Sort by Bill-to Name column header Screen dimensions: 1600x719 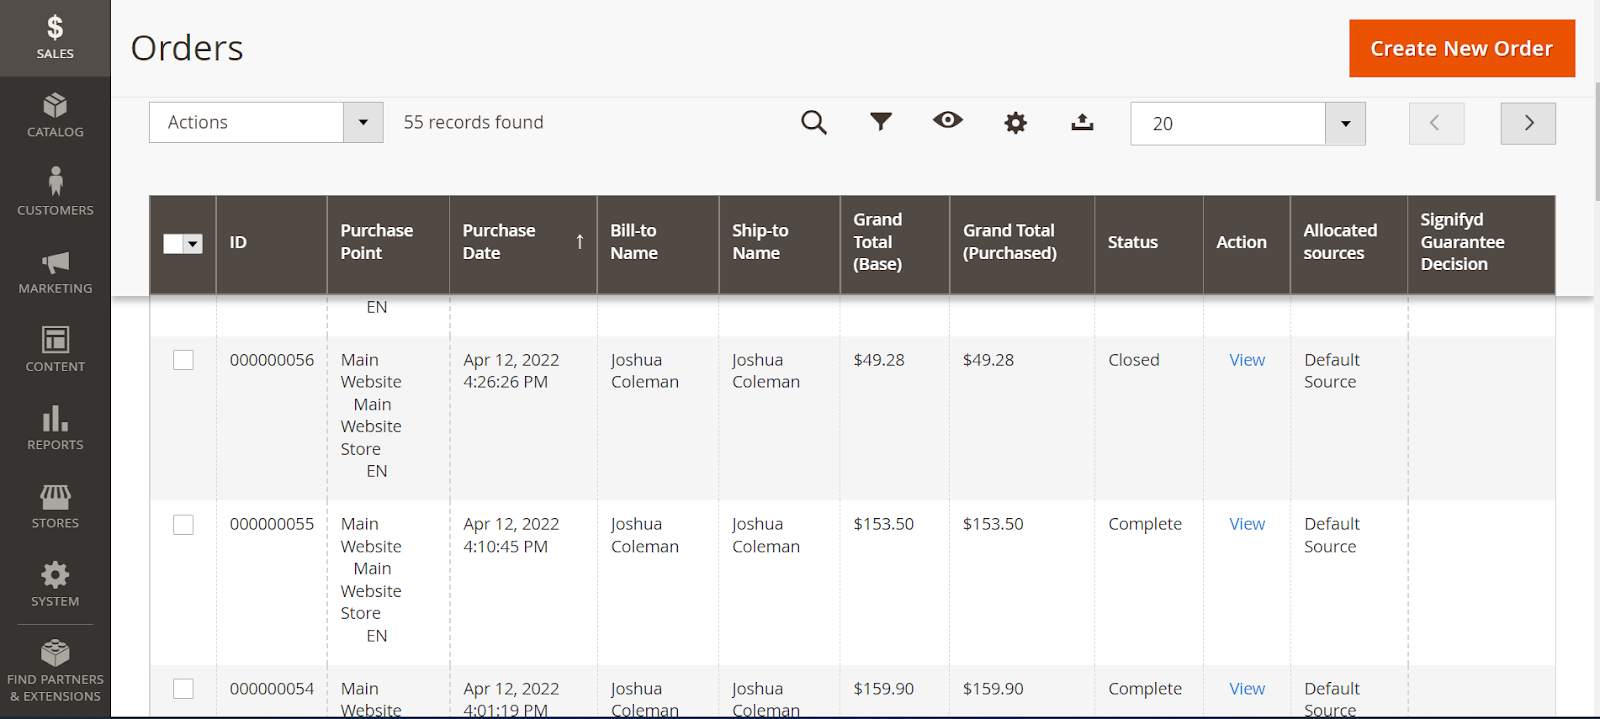click(658, 243)
